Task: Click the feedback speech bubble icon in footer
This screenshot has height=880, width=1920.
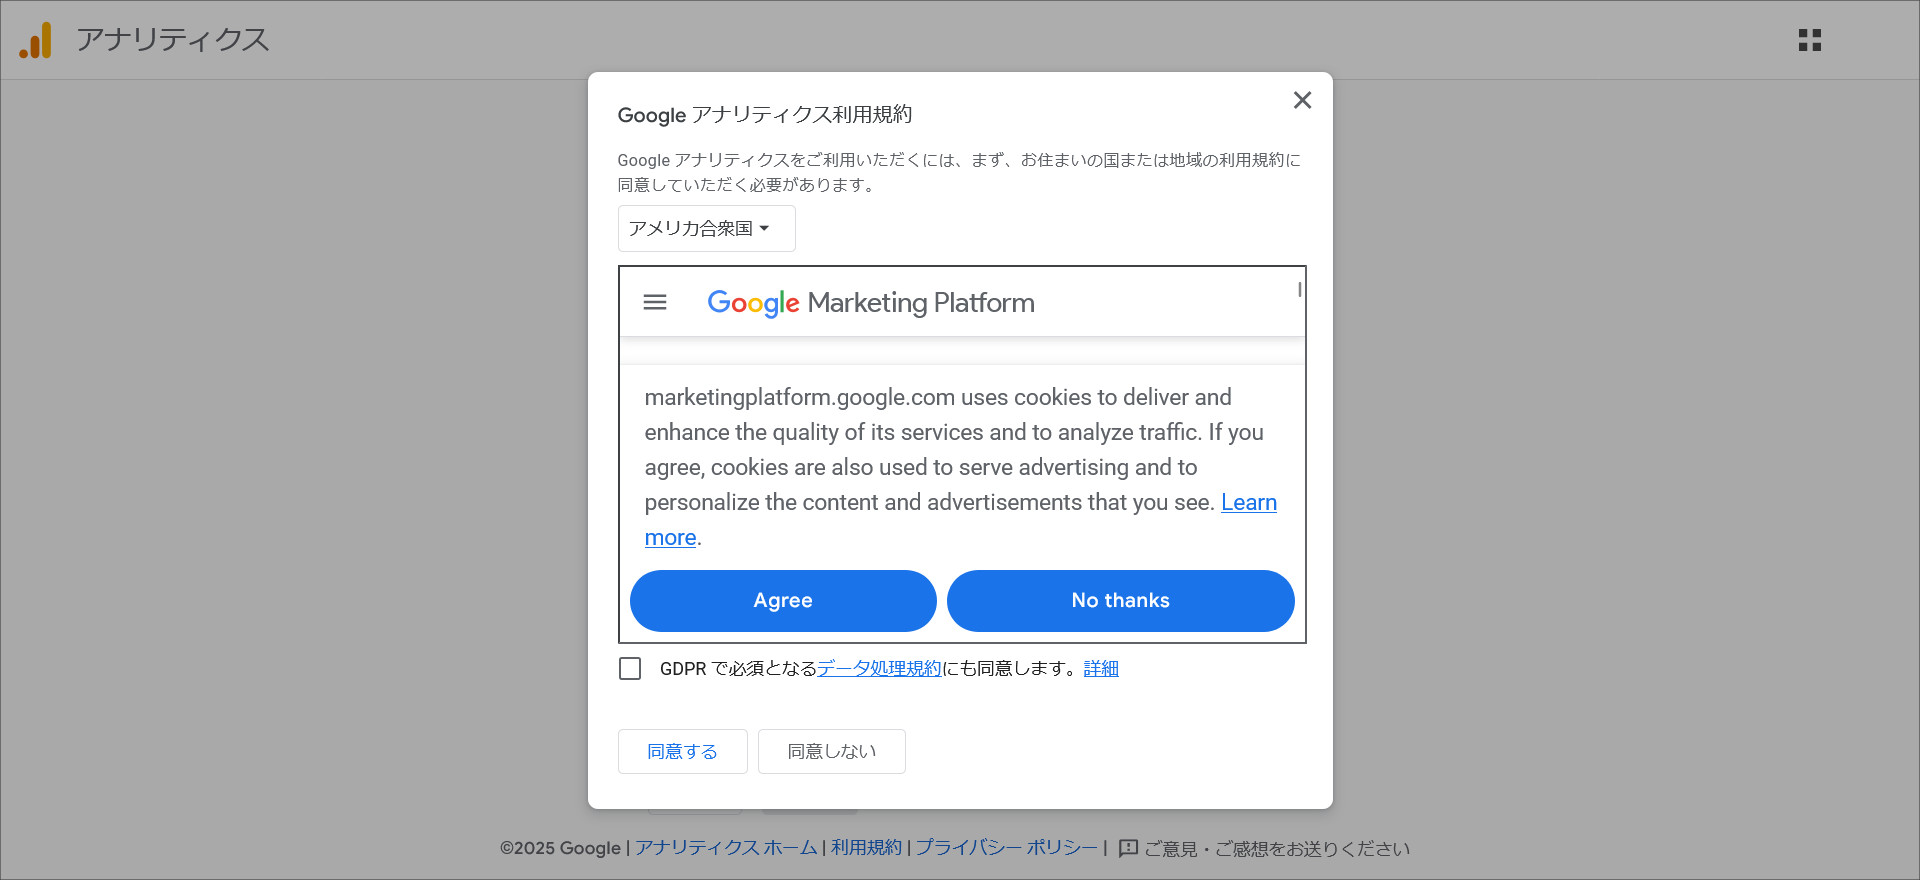Action: [x=1128, y=848]
